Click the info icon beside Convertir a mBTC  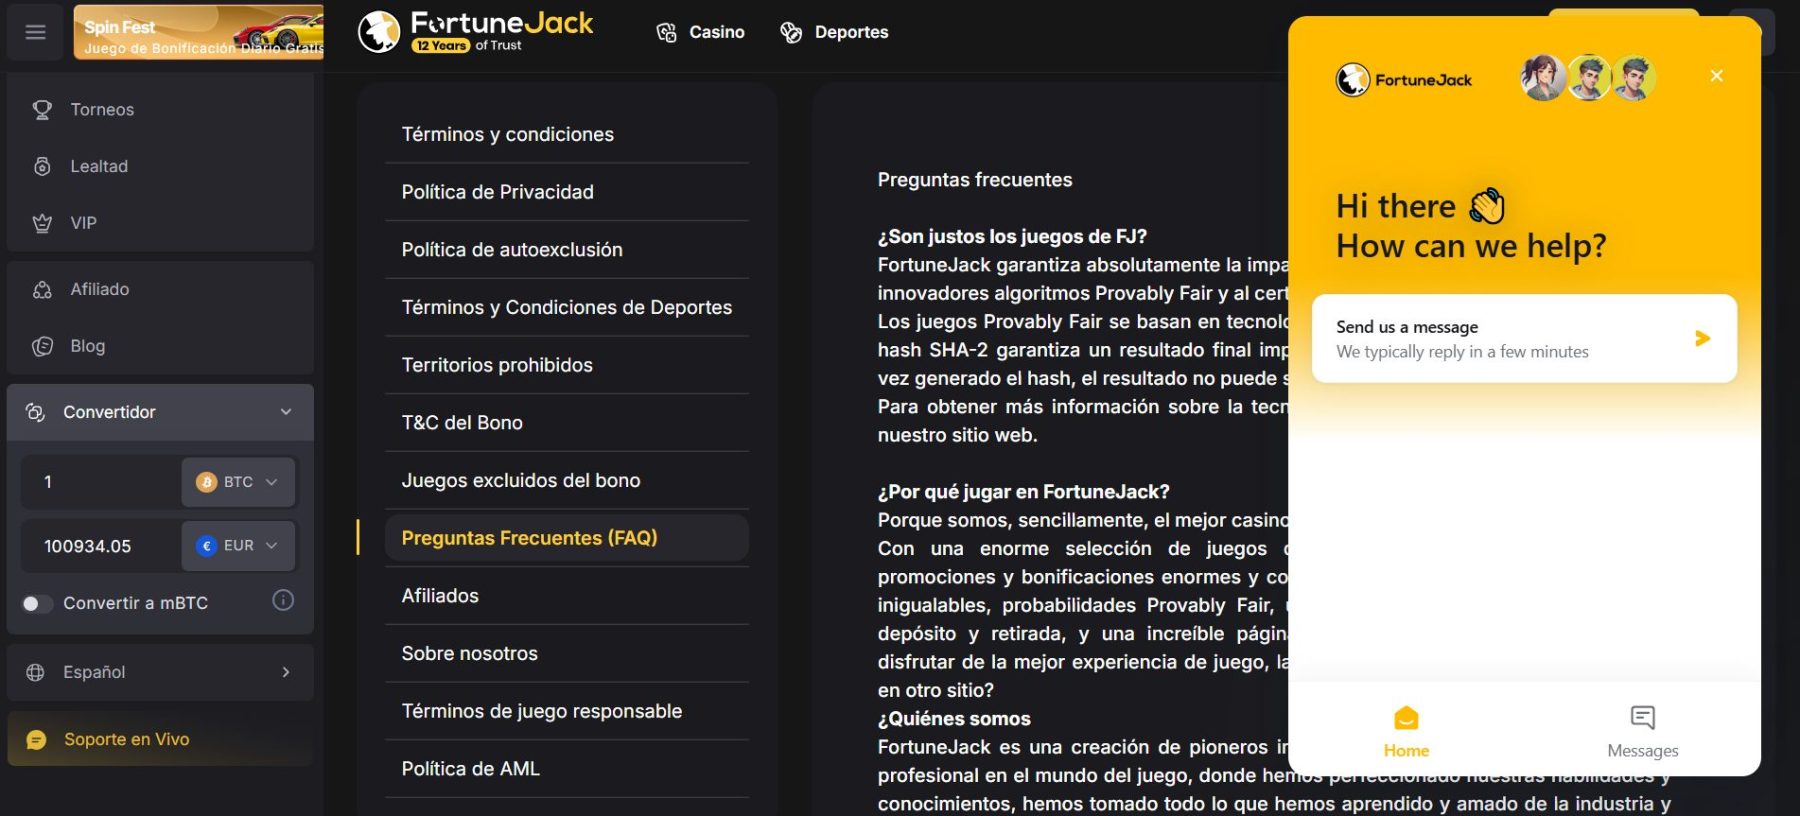pos(283,601)
